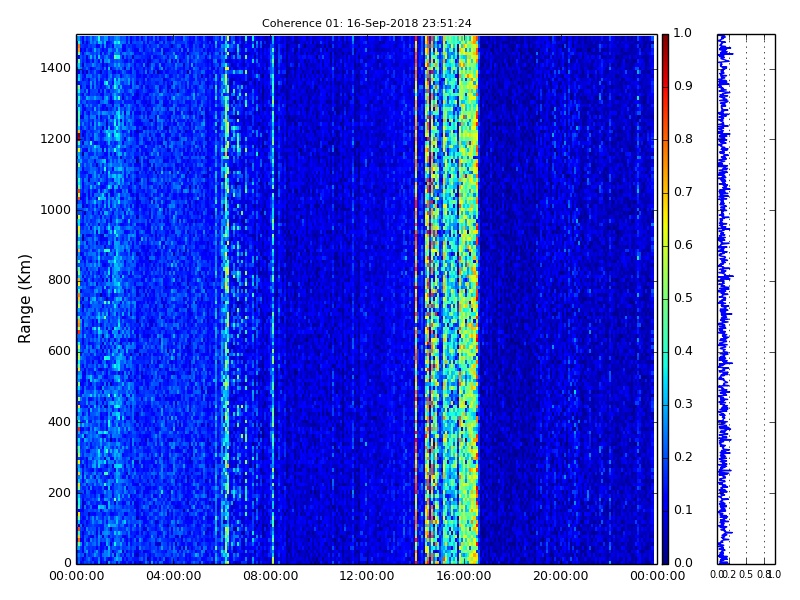Image resolution: width=800 pixels, height=600 pixels.
Task: Click the plot title 'Coherence 01: 16-Sep-2018 23:51:24'
Action: (366, 23)
